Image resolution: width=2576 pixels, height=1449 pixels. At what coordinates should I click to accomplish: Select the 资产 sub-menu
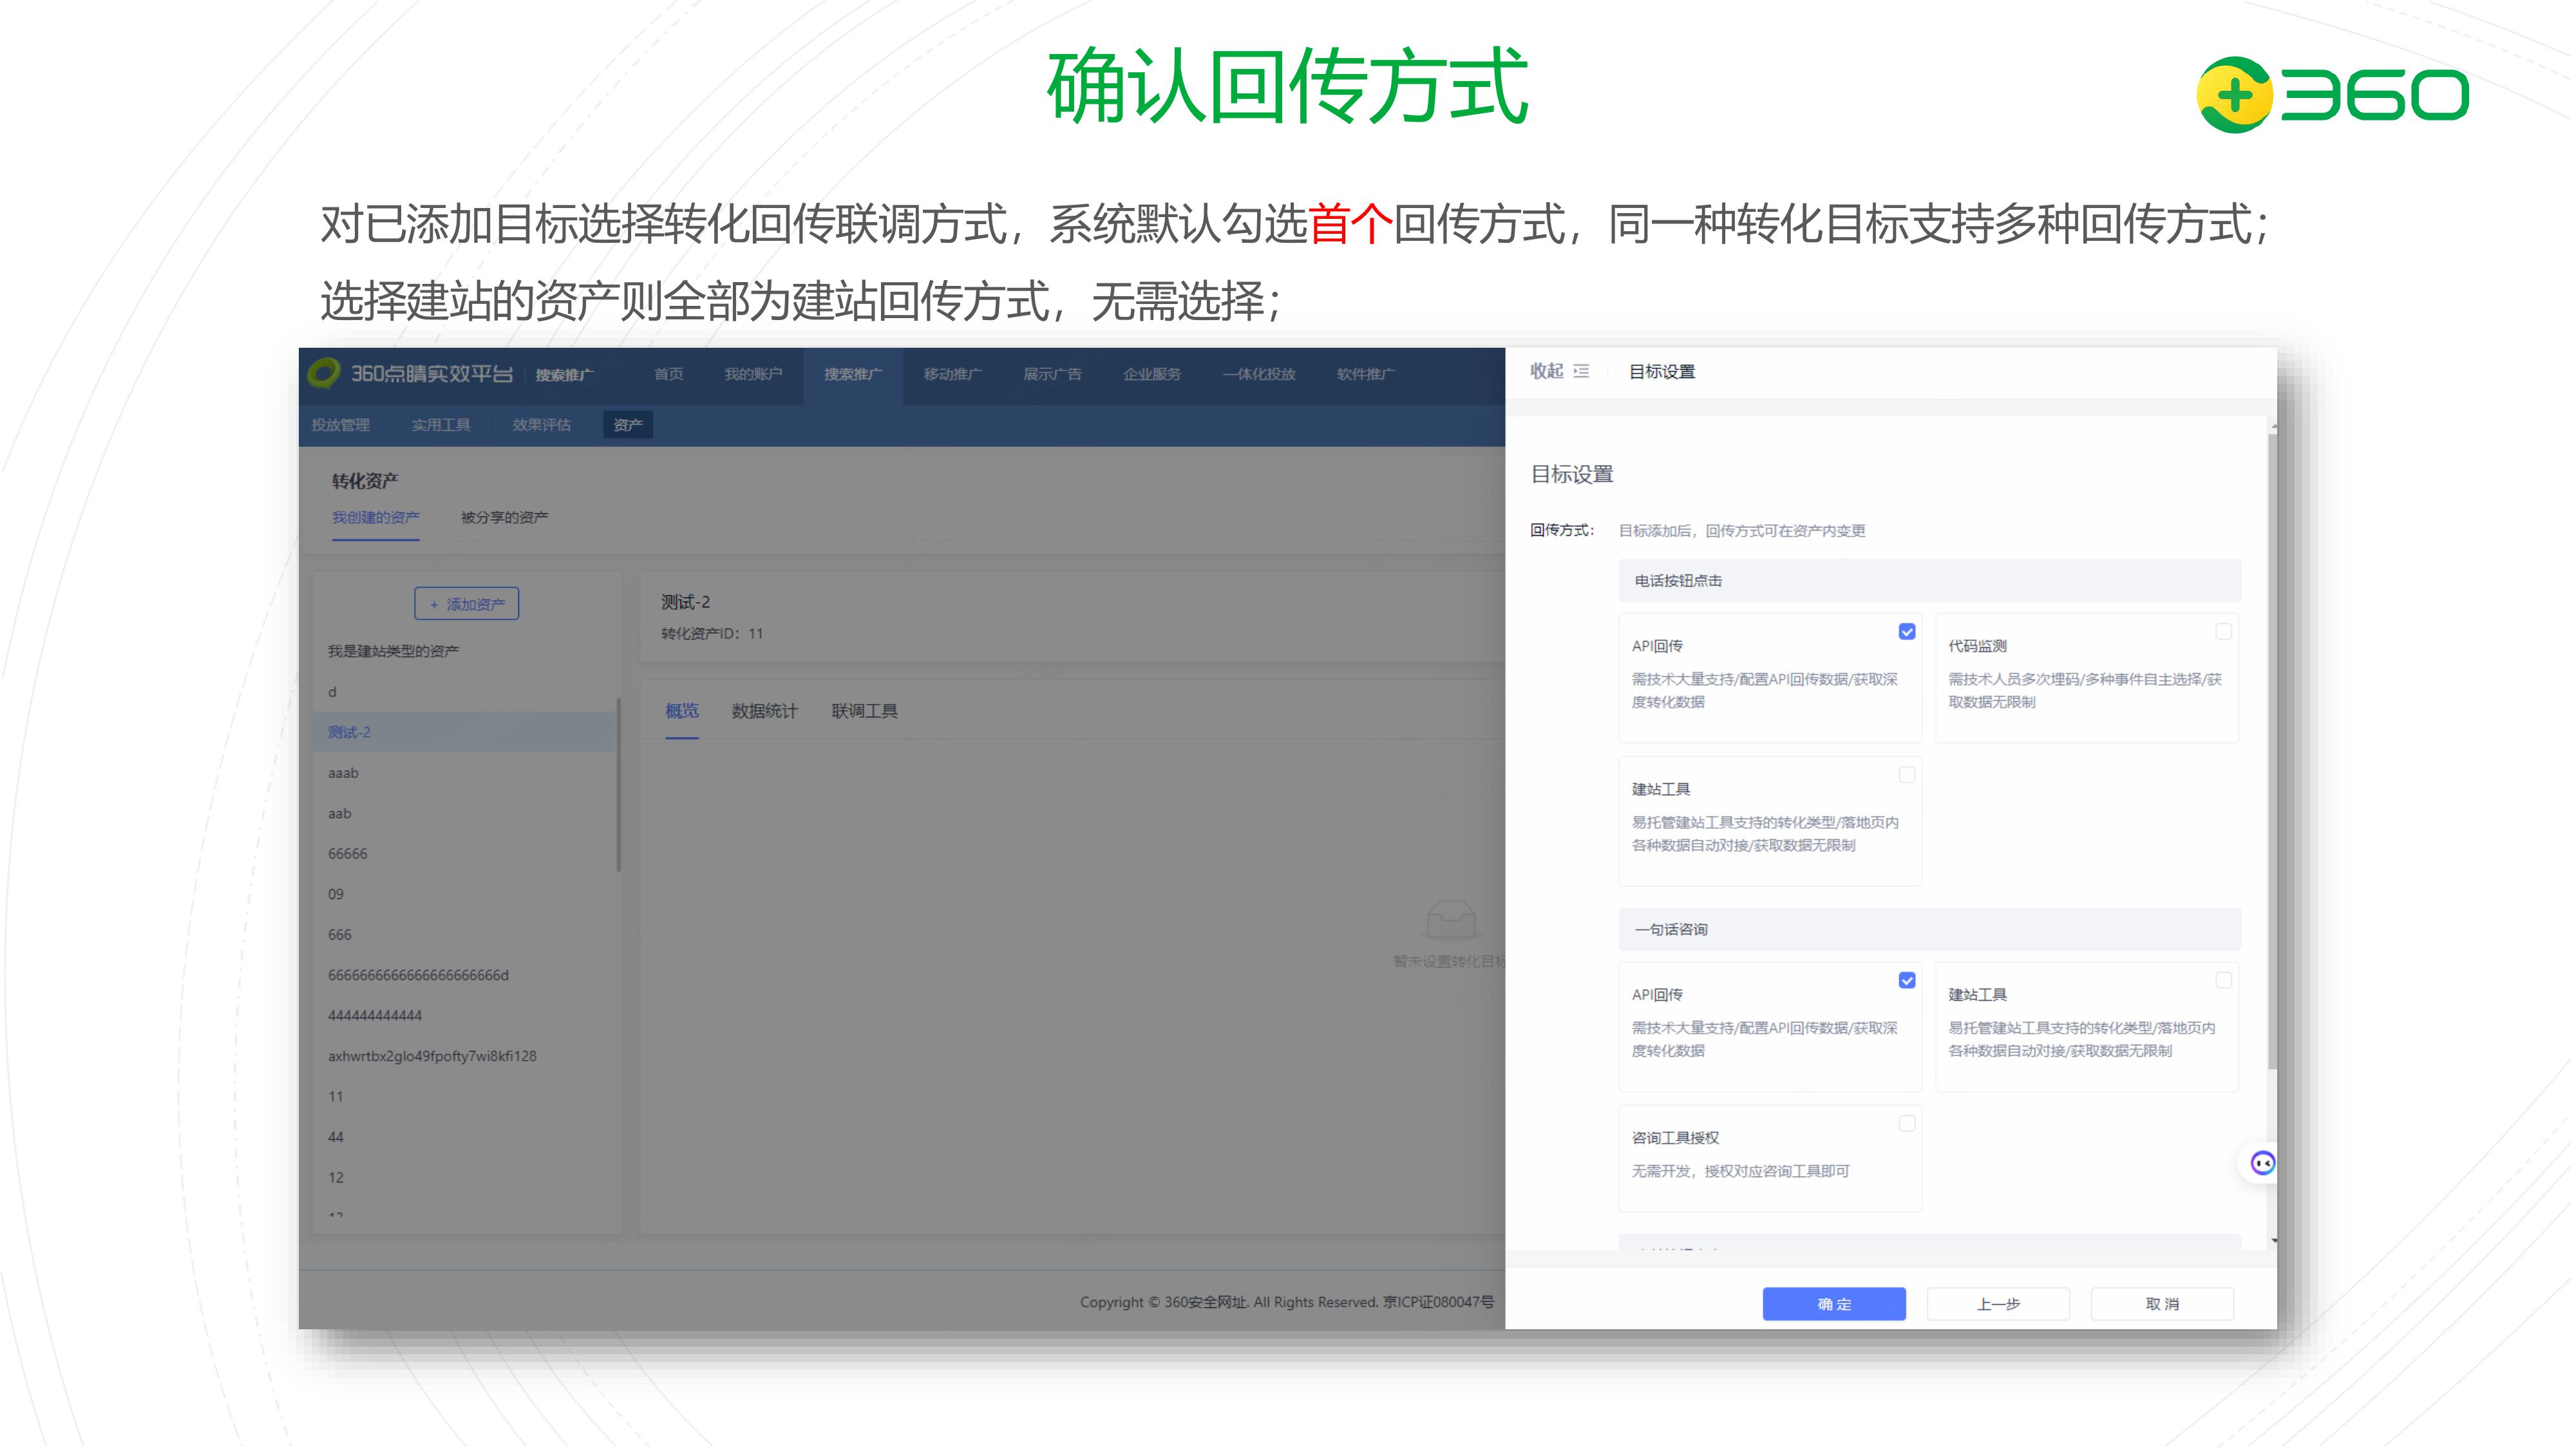pyautogui.click(x=628, y=425)
